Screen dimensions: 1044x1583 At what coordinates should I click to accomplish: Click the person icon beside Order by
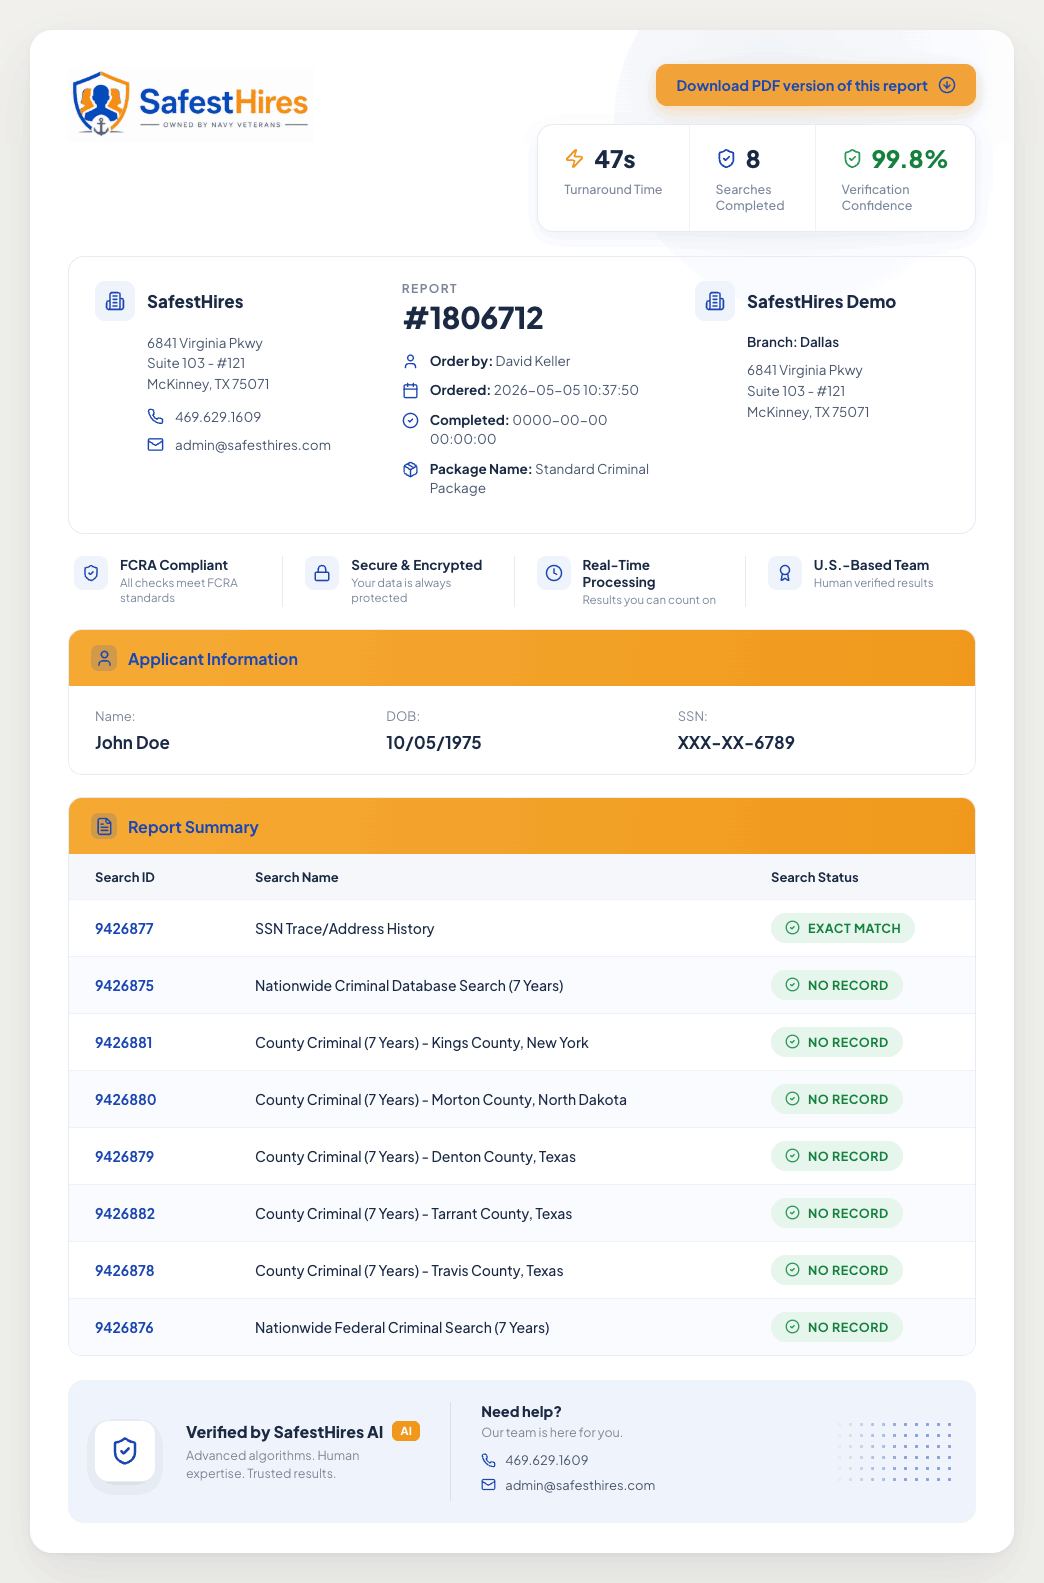pos(410,361)
